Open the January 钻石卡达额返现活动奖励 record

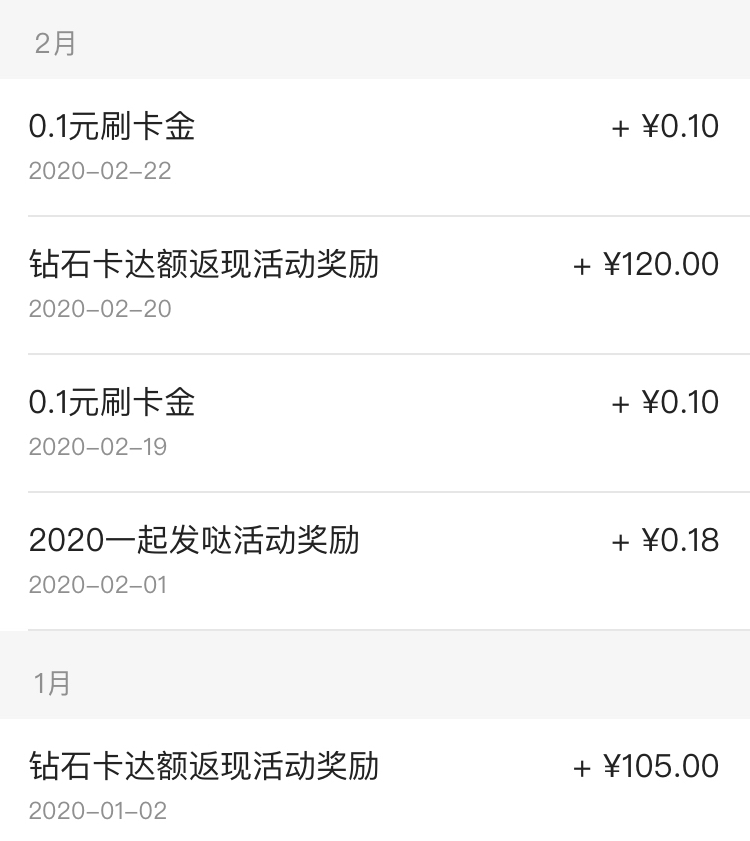(x=375, y=780)
